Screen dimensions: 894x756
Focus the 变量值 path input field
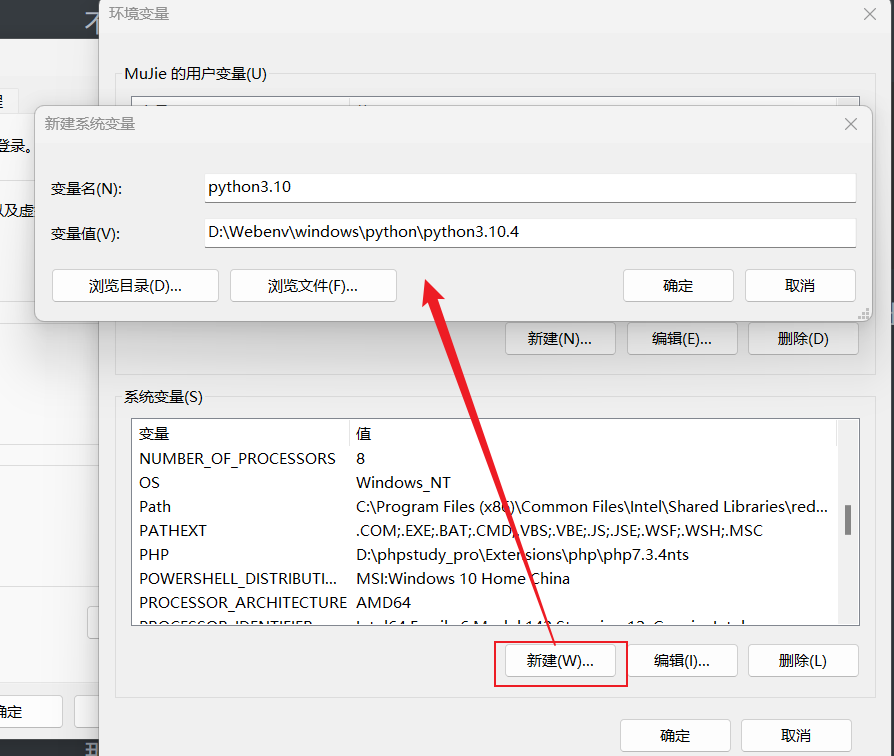tap(529, 233)
